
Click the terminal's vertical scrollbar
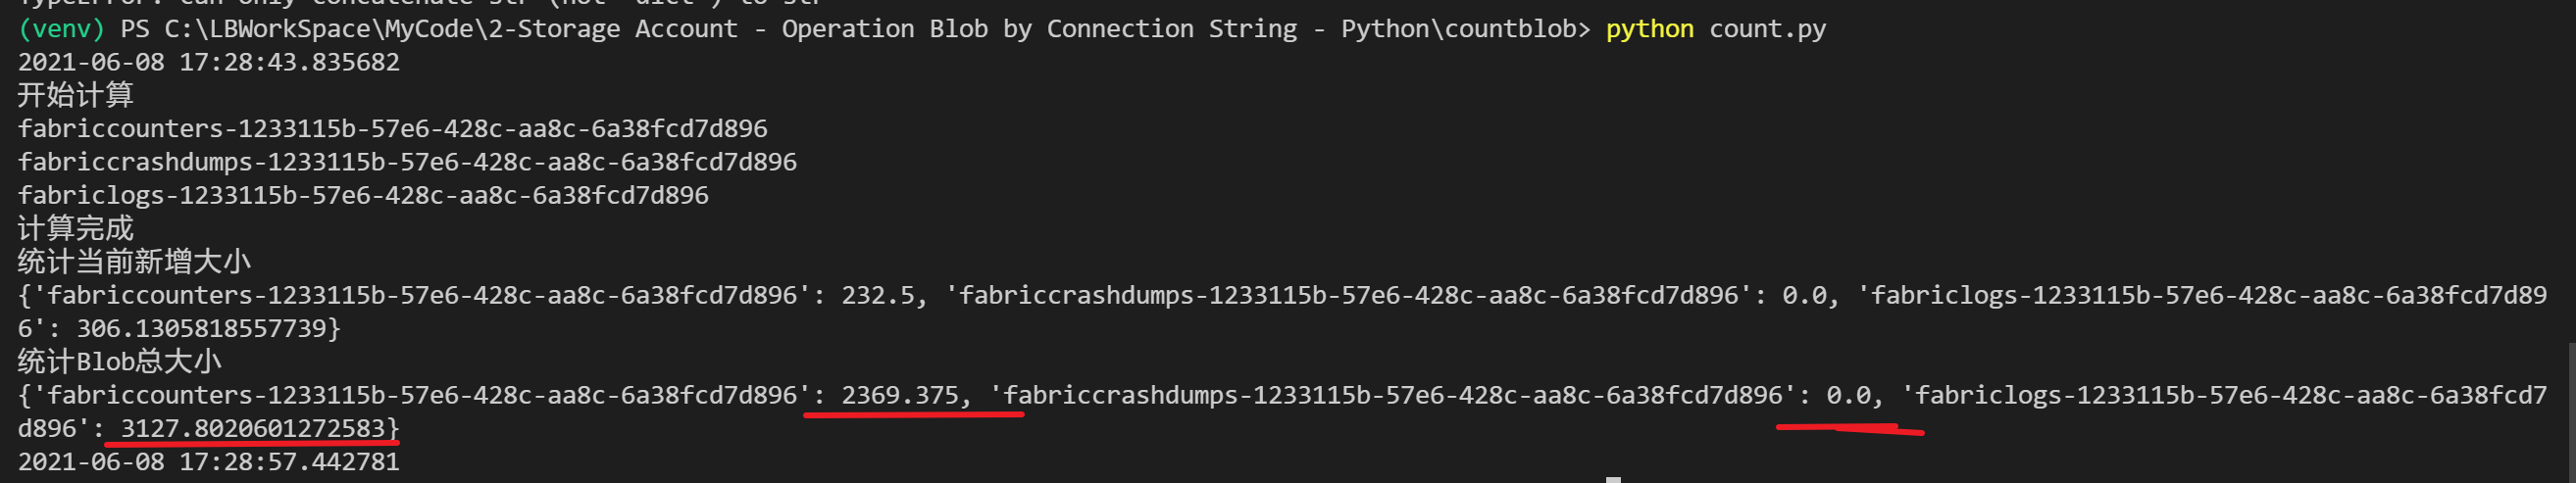[2570, 410]
